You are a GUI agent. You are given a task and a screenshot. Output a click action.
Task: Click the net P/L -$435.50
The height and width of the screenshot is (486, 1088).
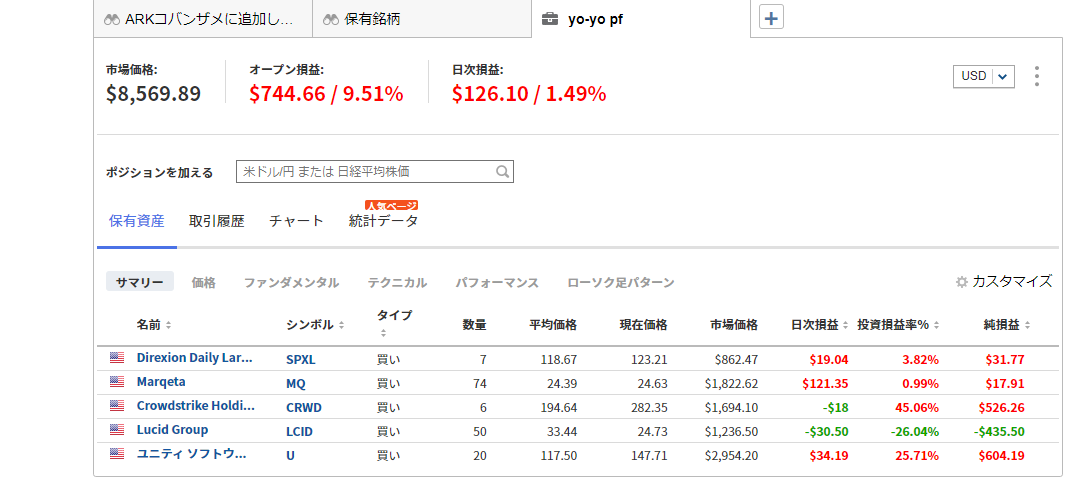(x=998, y=432)
